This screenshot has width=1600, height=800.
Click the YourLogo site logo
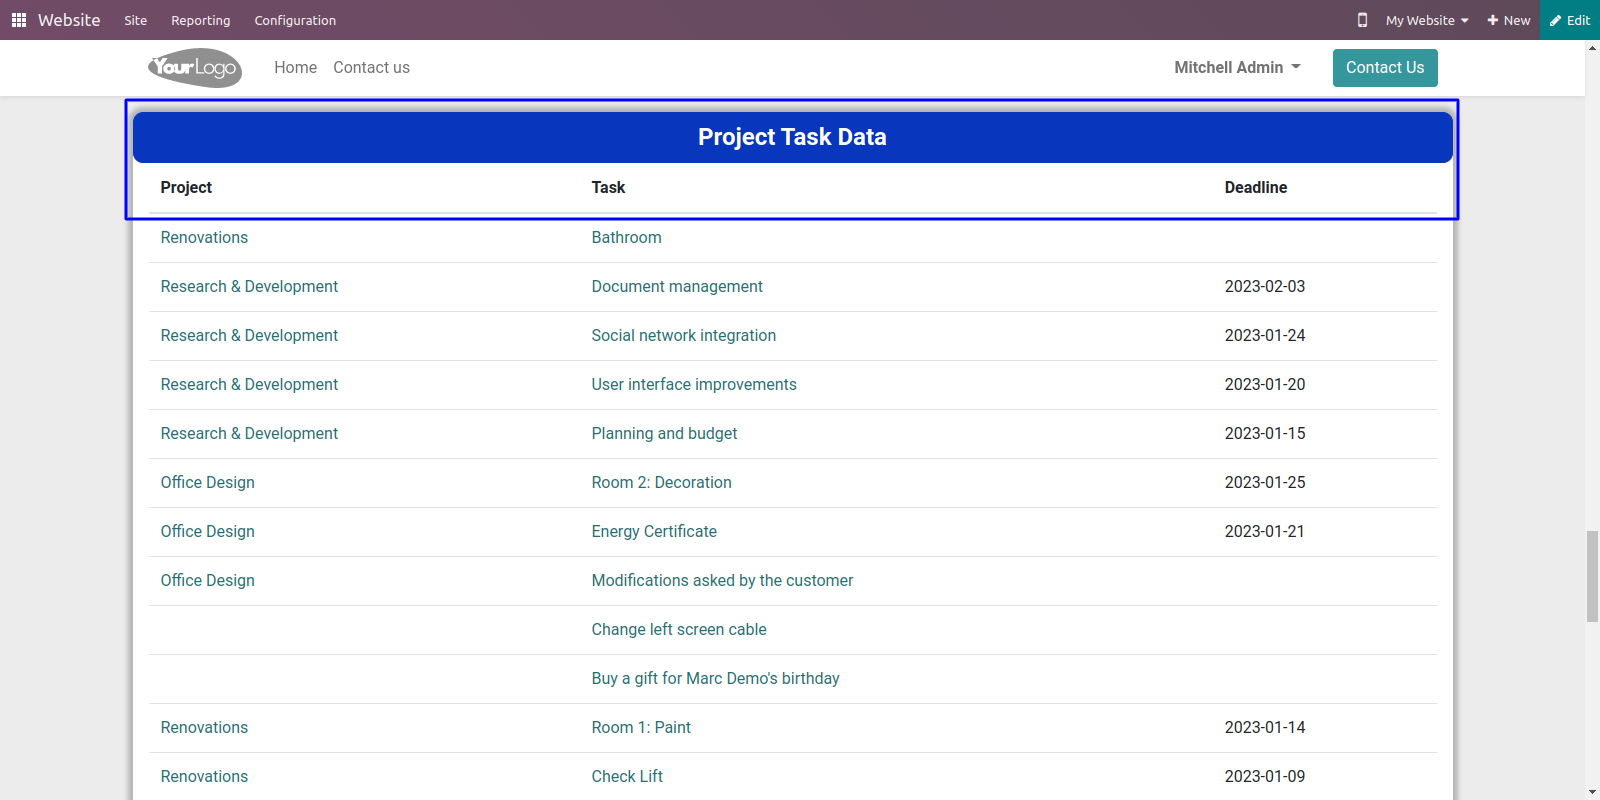pos(195,68)
